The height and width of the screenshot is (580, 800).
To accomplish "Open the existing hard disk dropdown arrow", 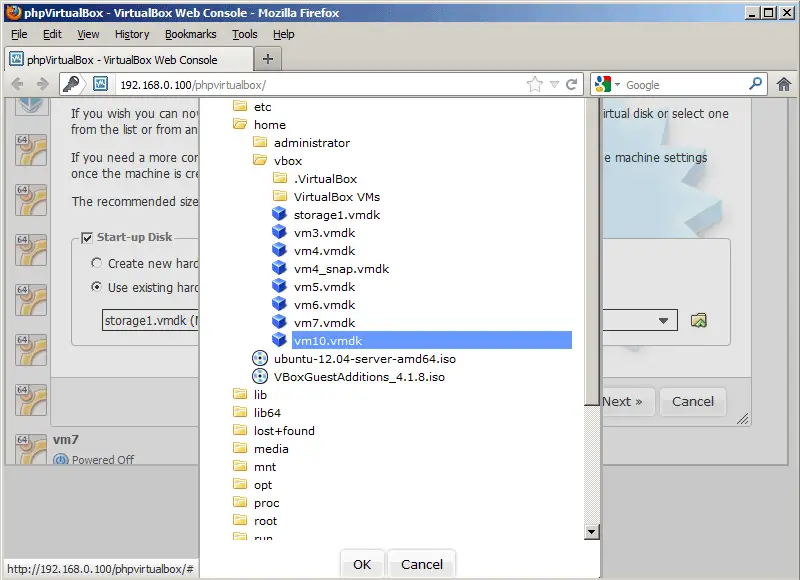I will 663,320.
